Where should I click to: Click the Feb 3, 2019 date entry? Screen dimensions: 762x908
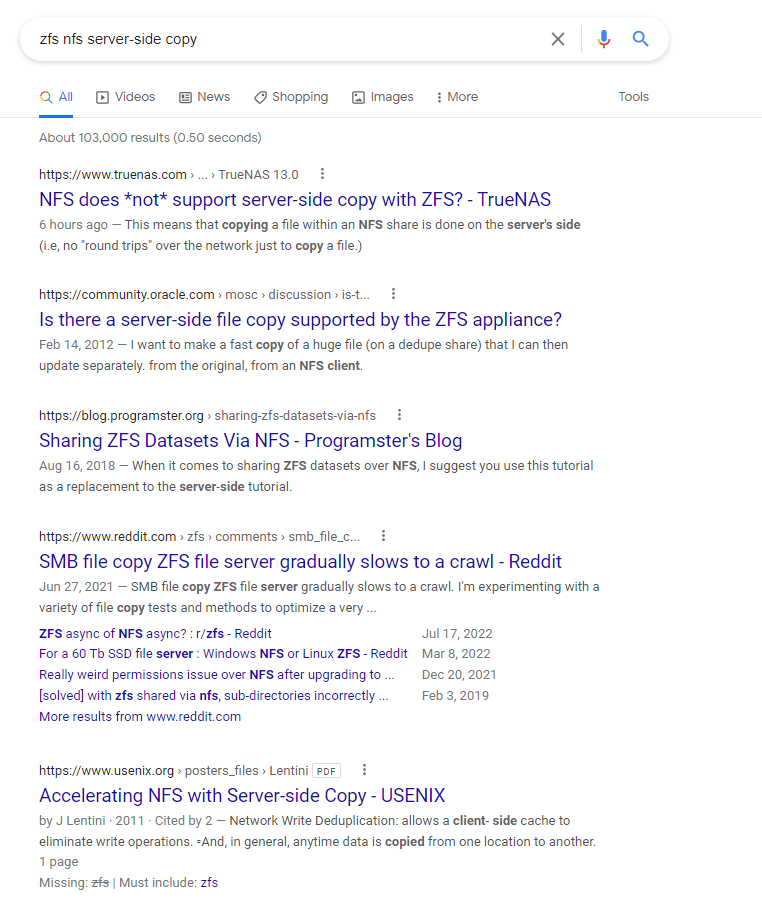(455, 695)
